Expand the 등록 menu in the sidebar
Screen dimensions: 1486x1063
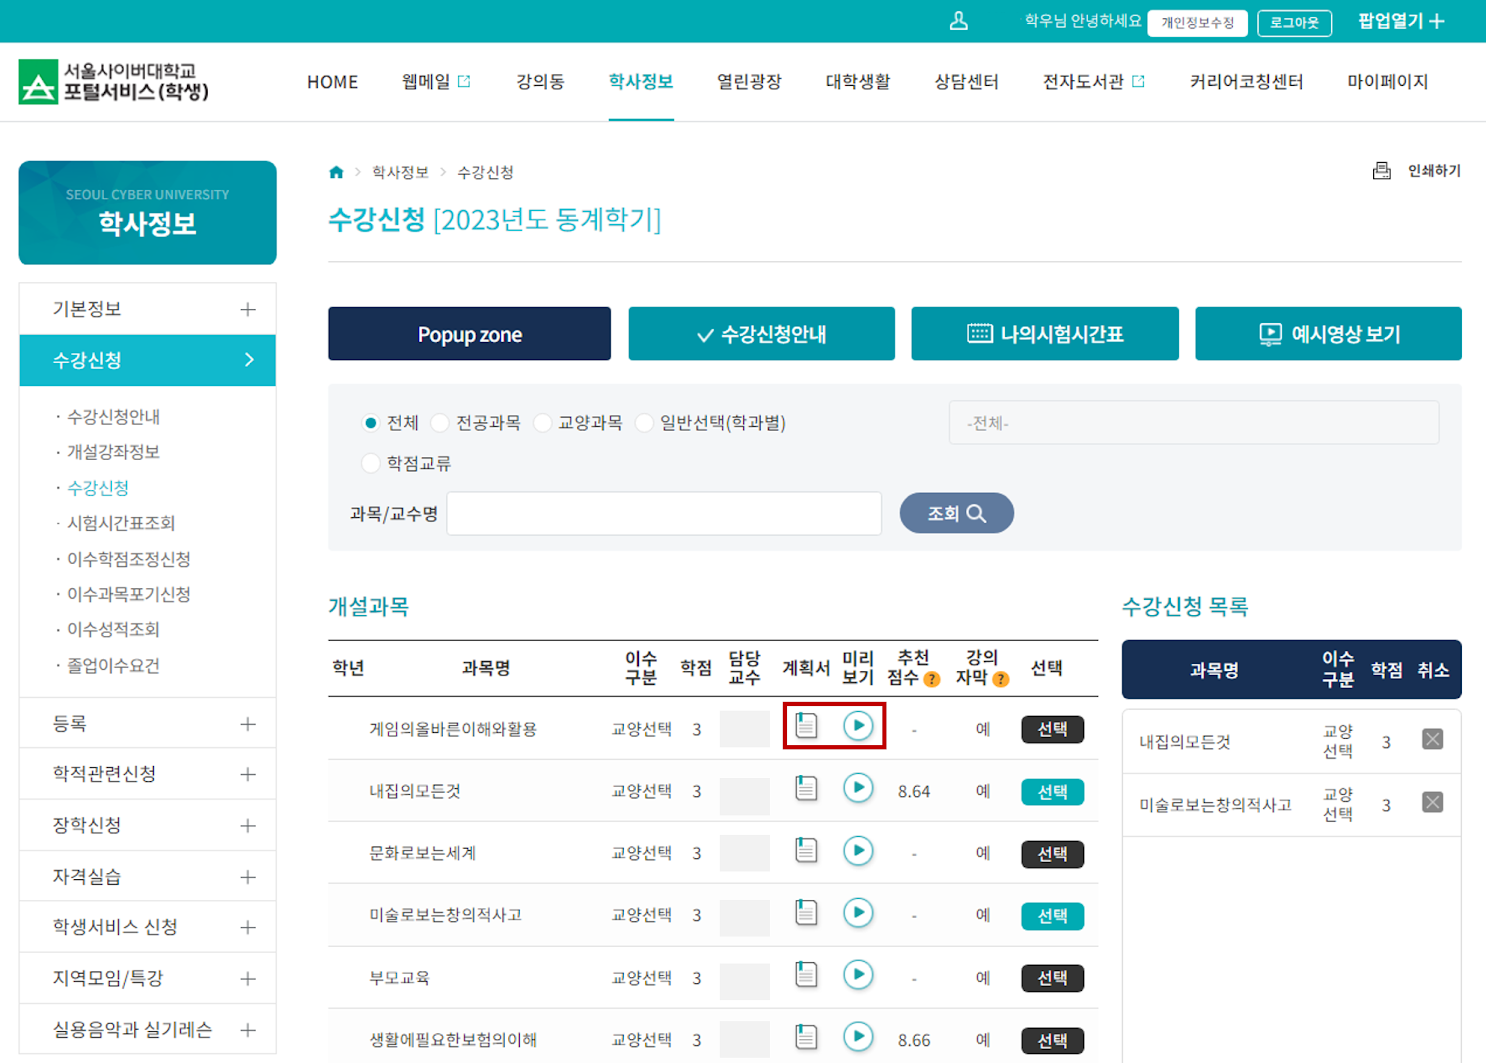tap(147, 722)
